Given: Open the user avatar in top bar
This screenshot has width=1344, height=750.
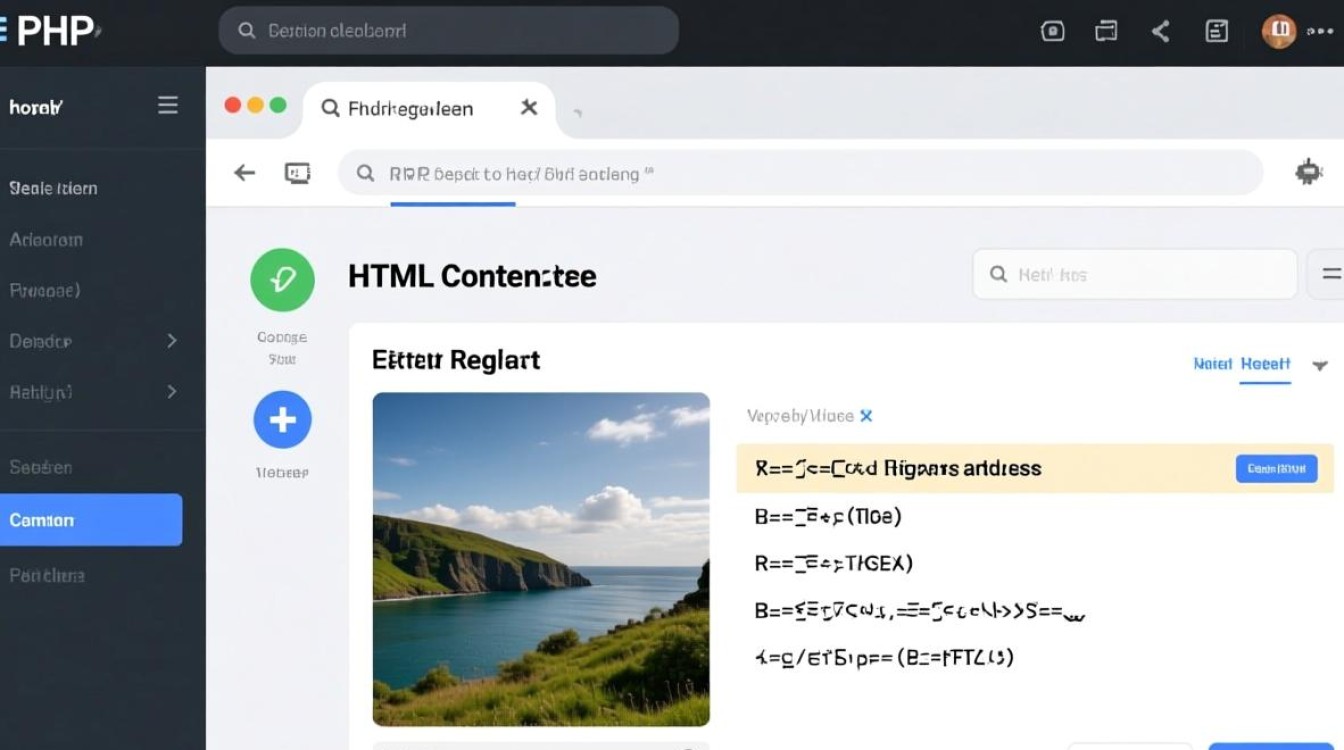Looking at the screenshot, I should click(x=1278, y=31).
